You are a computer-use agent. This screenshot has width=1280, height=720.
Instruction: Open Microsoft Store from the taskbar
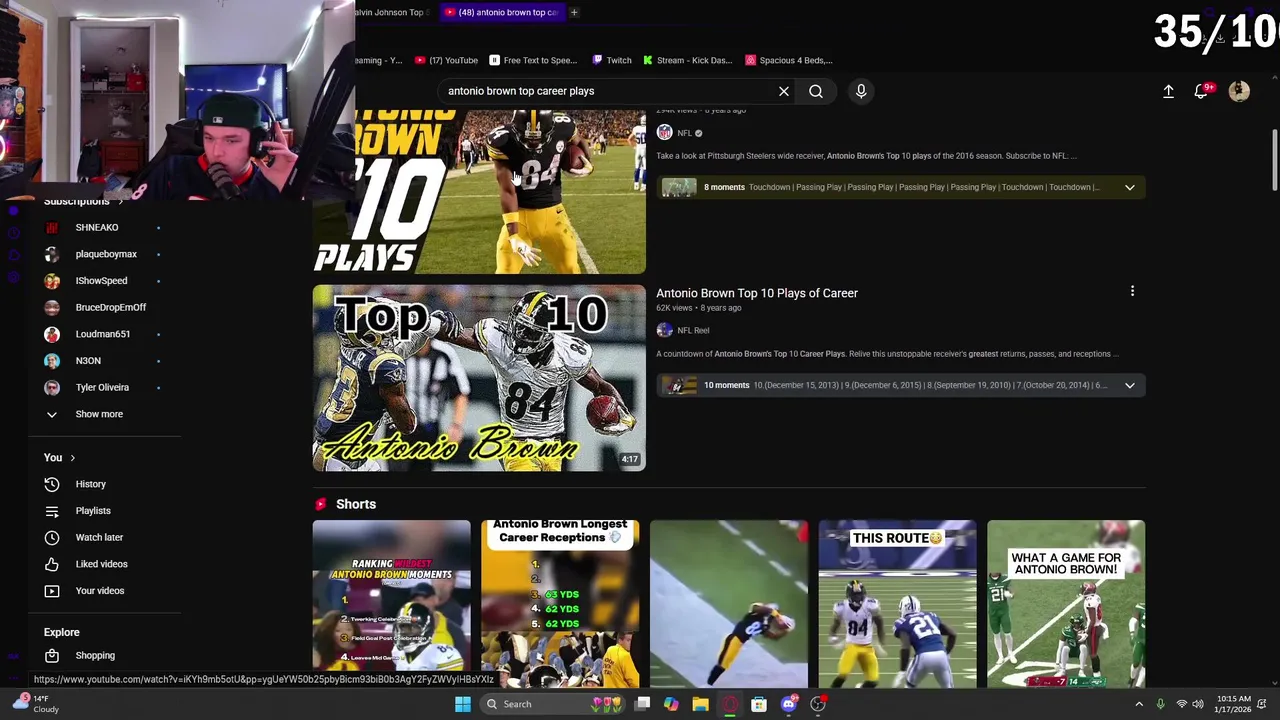pyautogui.click(x=759, y=704)
